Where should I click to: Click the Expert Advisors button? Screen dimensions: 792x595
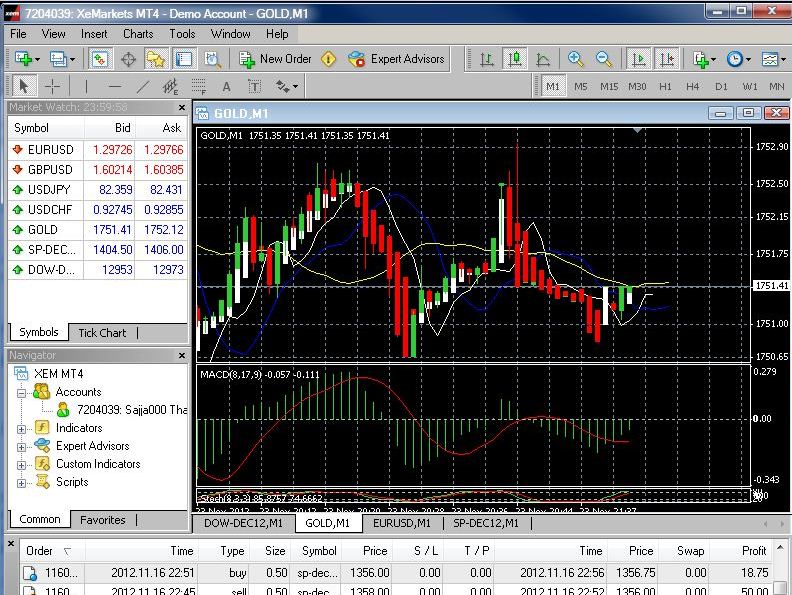coord(397,59)
